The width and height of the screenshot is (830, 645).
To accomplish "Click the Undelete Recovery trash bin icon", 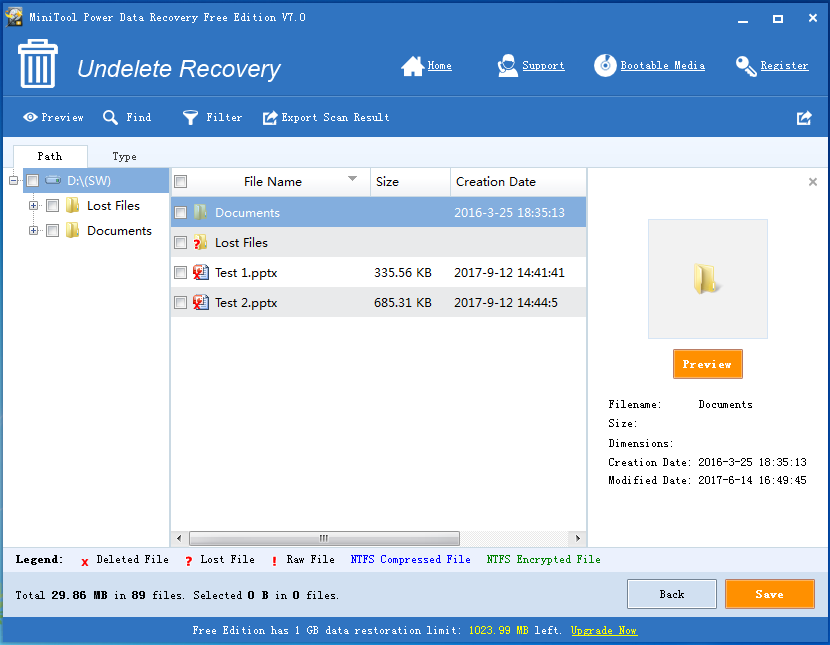I will coord(38,63).
